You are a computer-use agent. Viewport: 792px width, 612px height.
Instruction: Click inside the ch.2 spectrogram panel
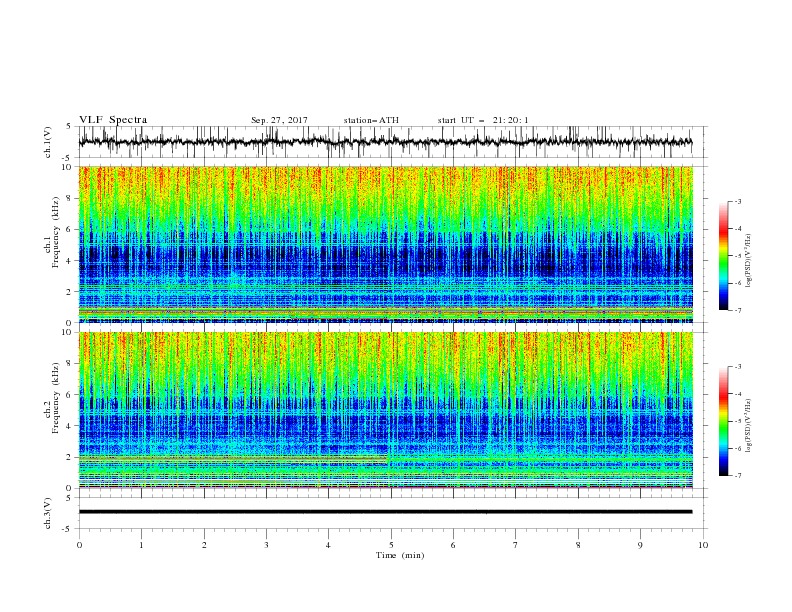[x=385, y=410]
